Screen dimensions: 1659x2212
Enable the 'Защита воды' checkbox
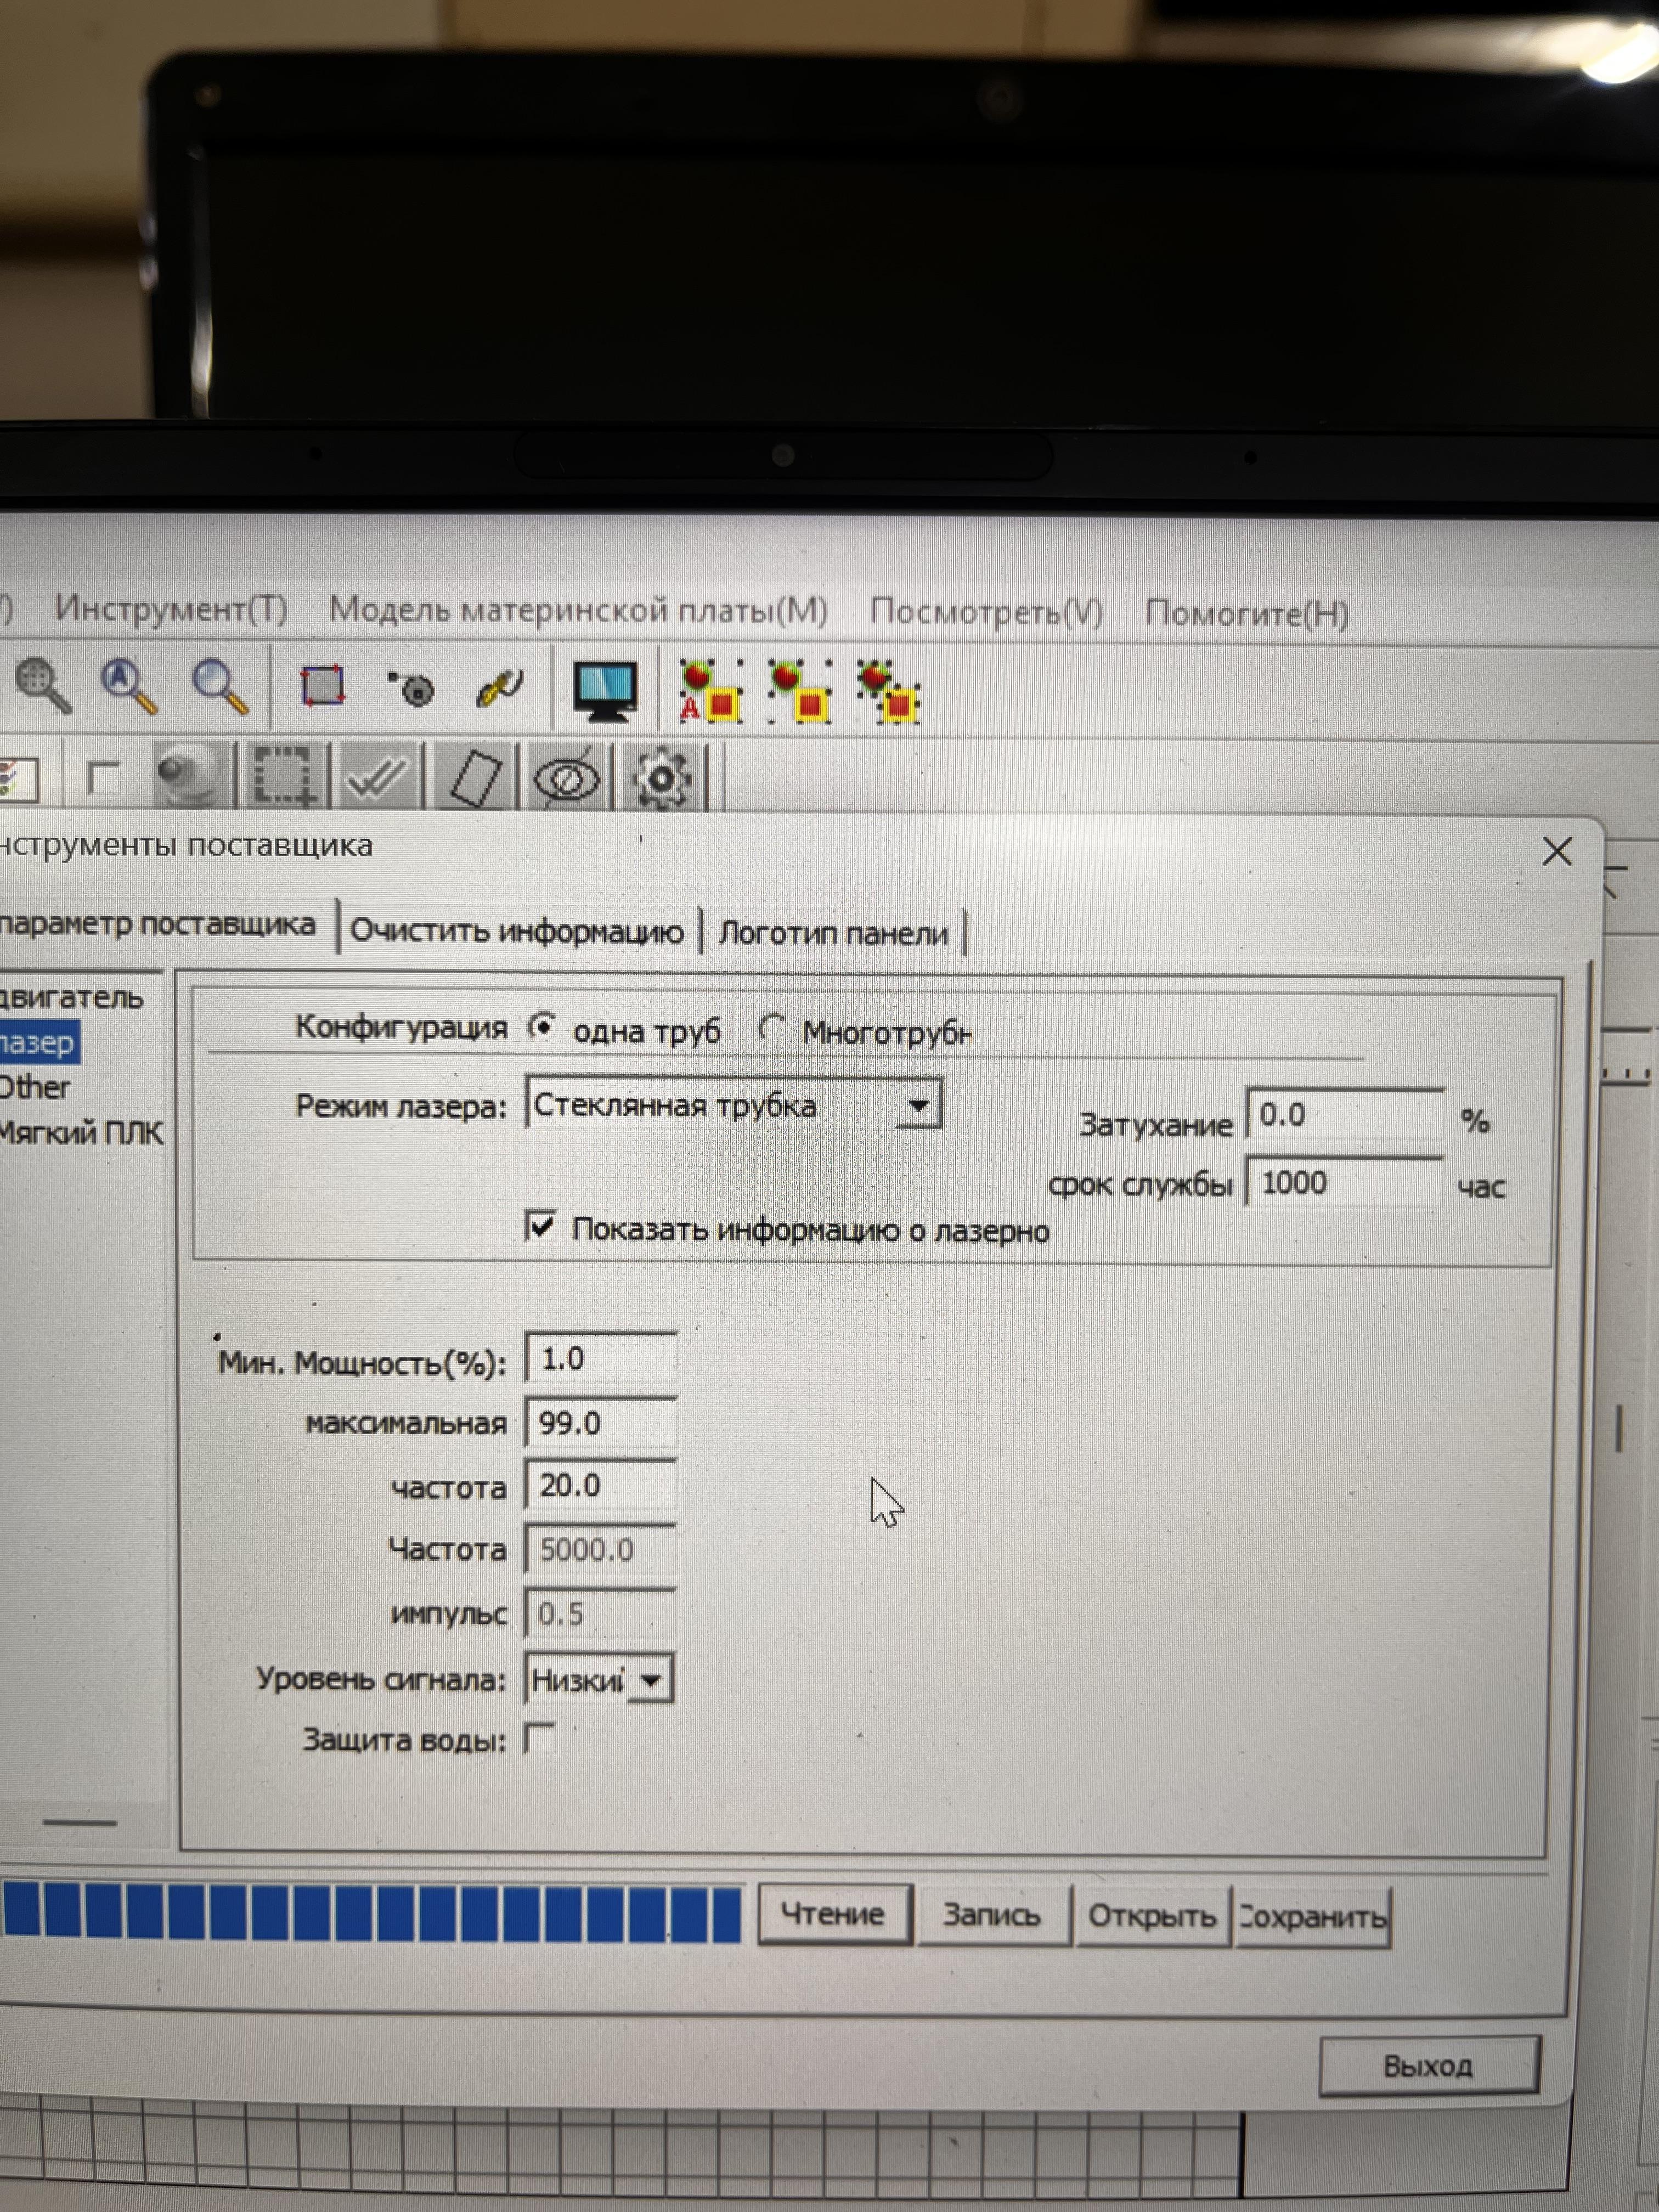click(539, 1738)
